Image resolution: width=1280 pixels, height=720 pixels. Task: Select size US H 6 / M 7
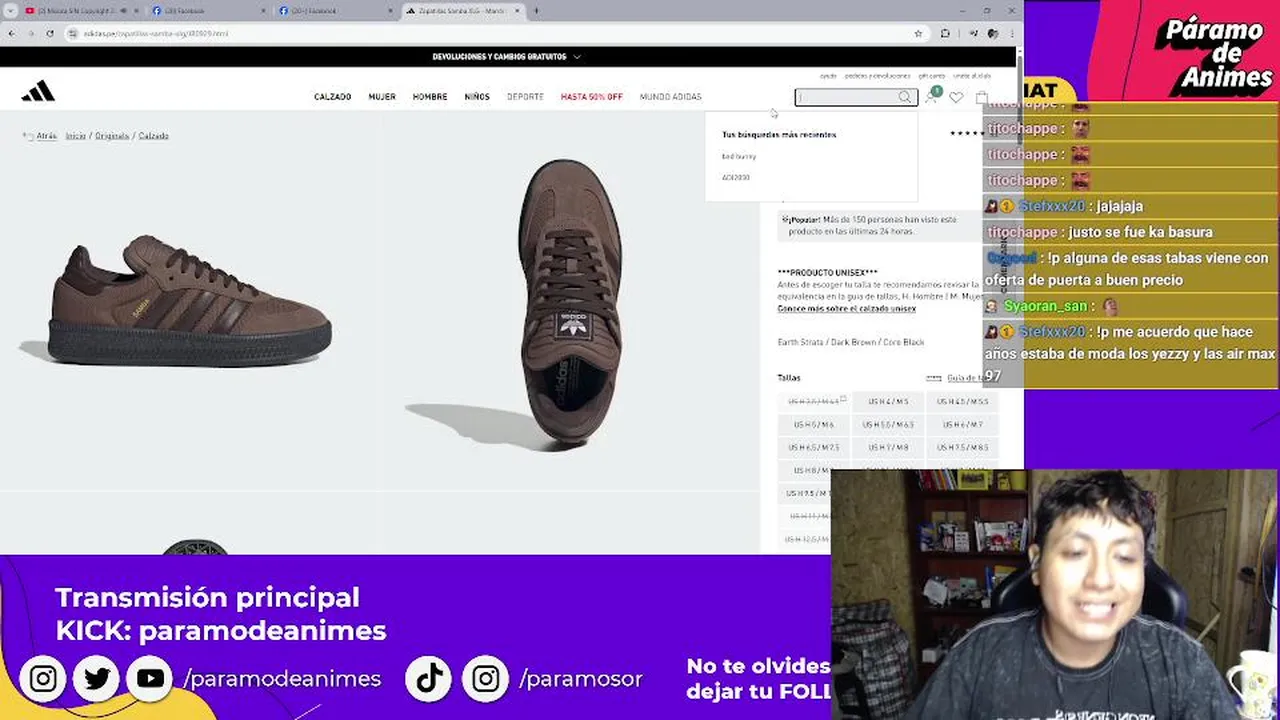(x=962, y=424)
